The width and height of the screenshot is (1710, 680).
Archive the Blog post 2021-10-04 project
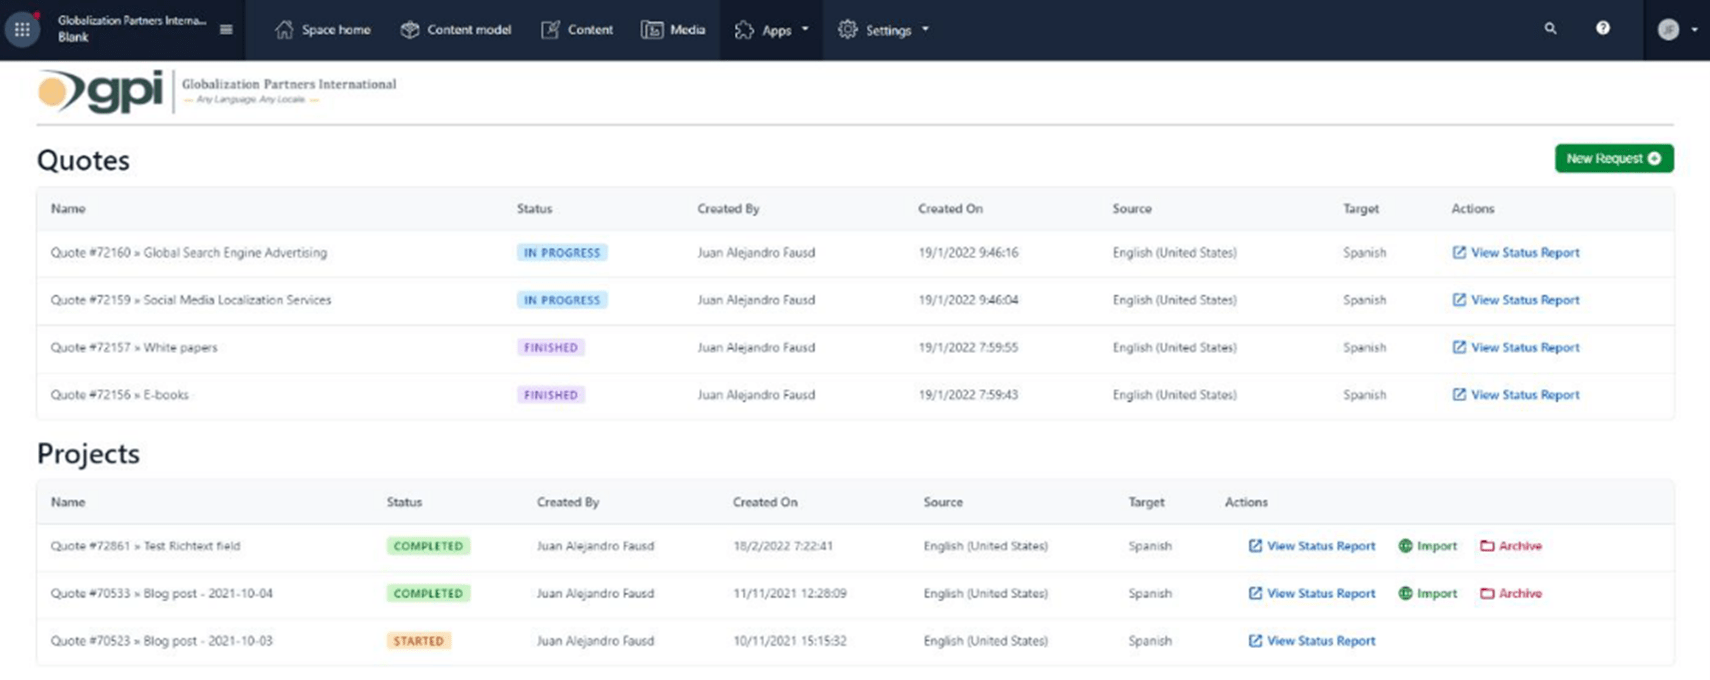1511,593
